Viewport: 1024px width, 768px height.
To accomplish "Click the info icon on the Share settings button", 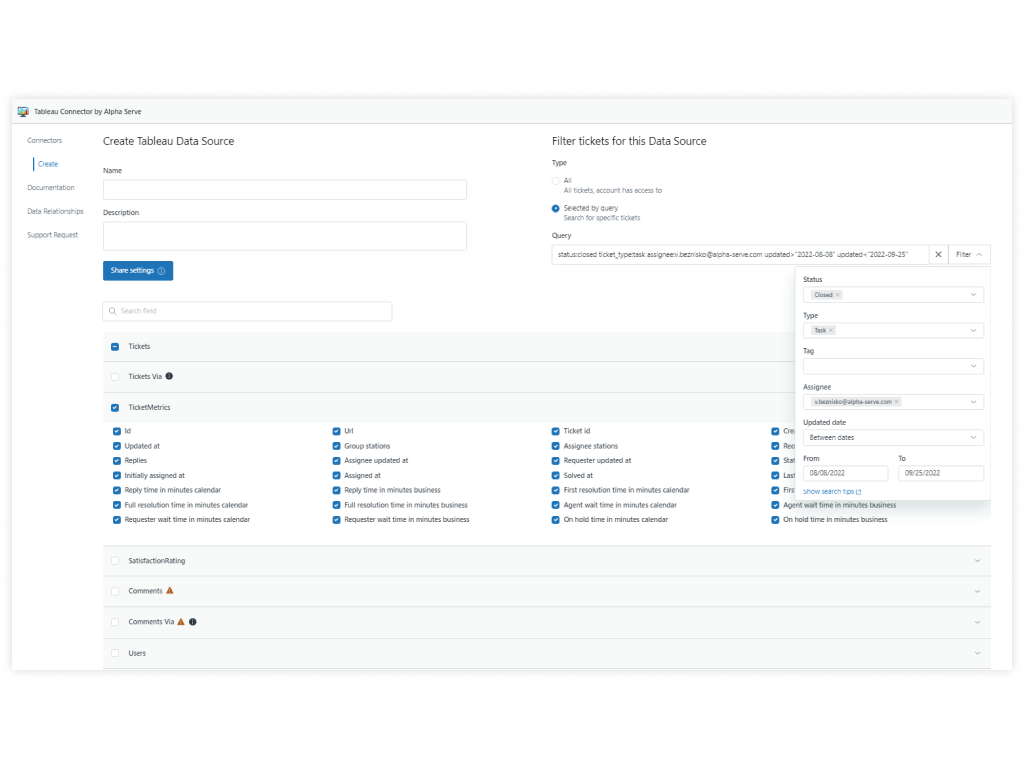I will (x=163, y=270).
